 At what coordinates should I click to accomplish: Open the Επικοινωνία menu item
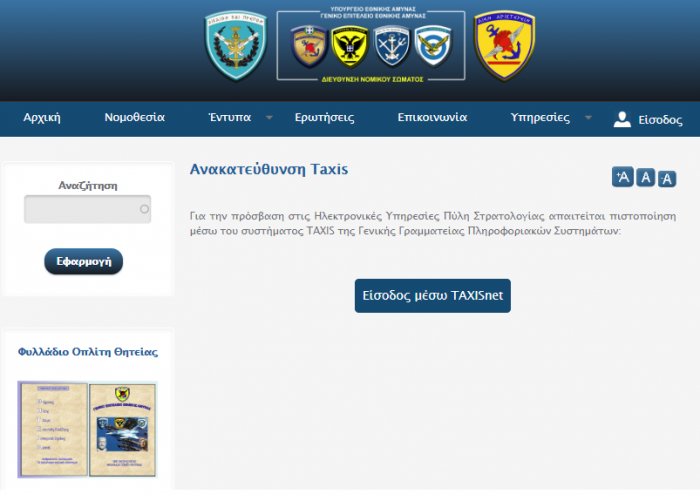432,117
